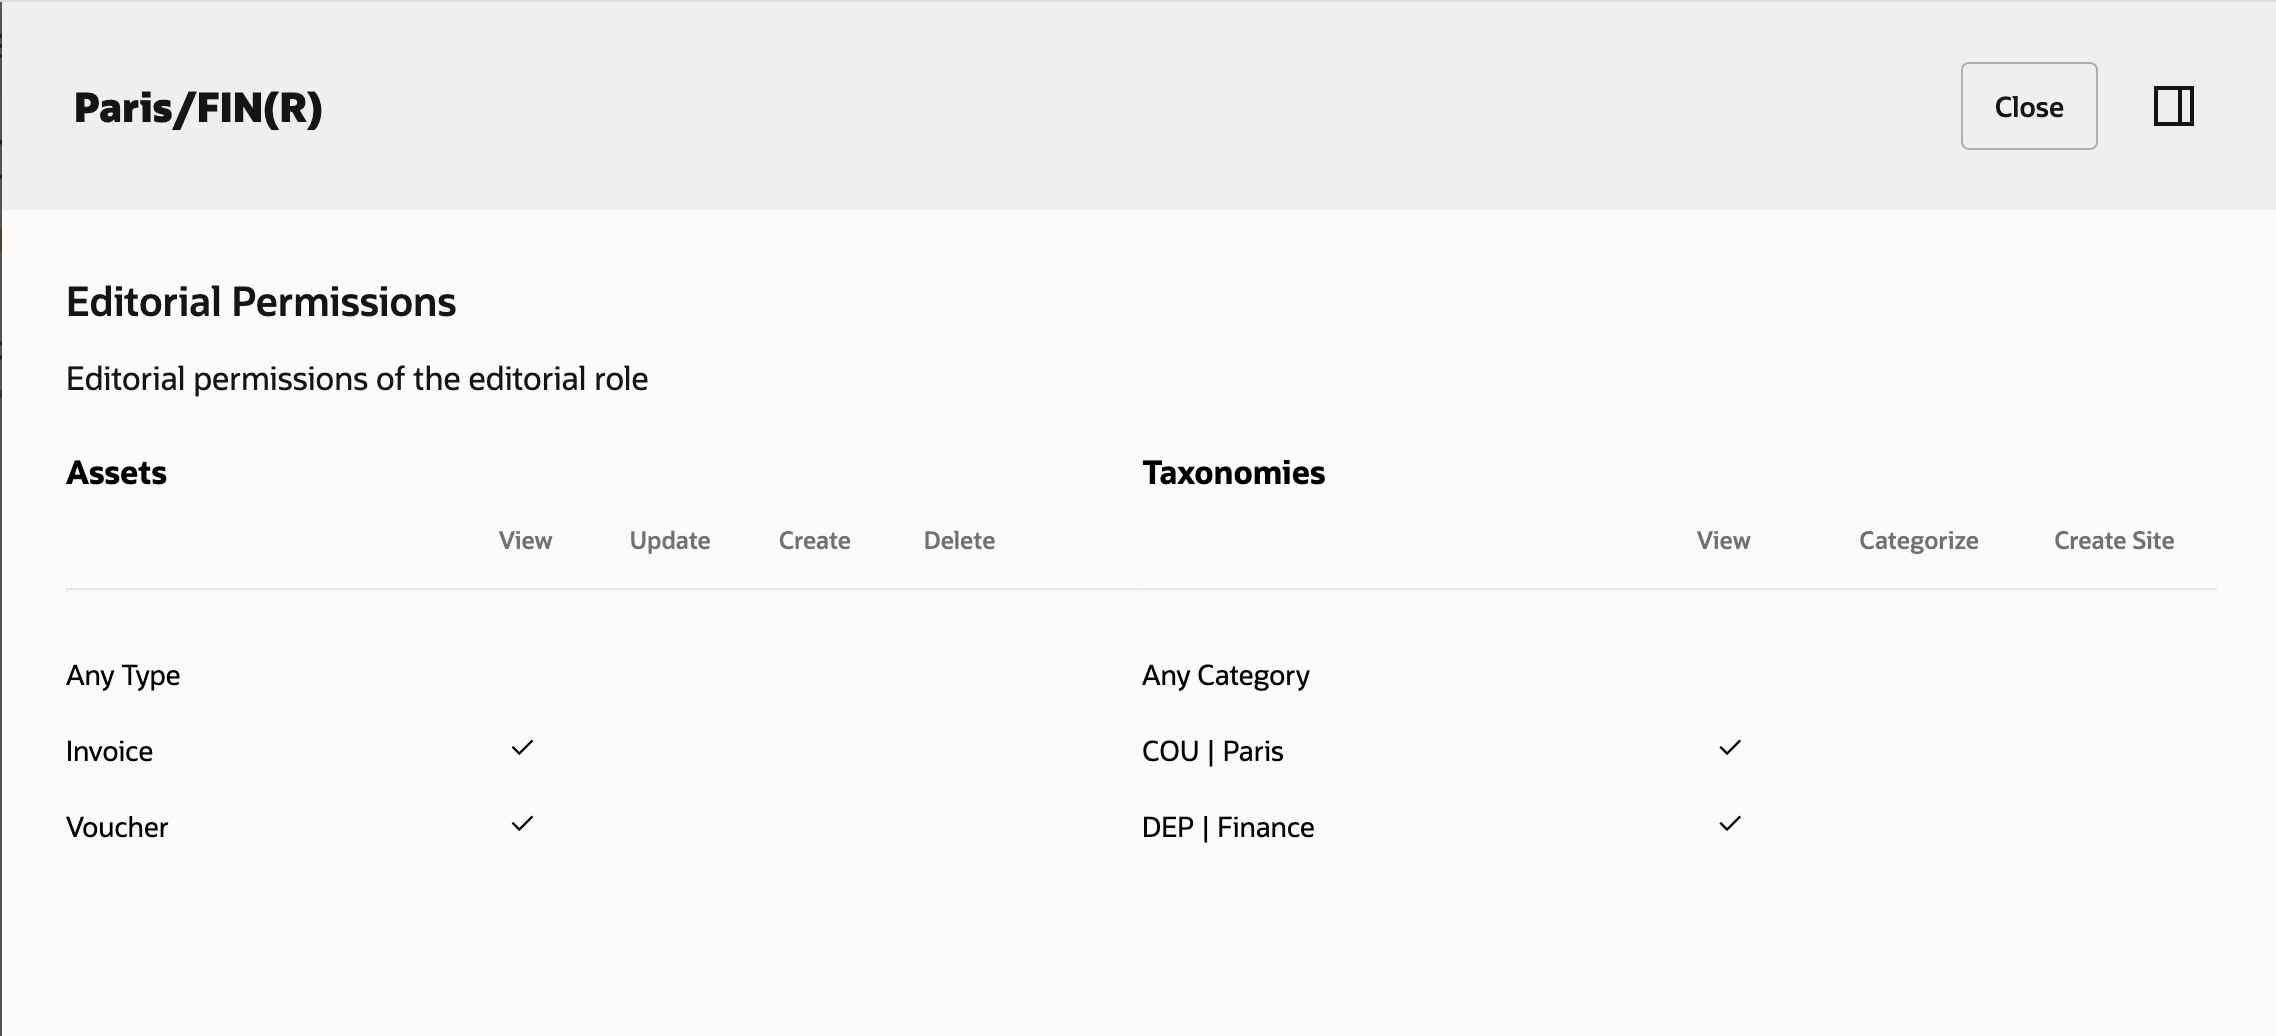2276x1036 pixels.
Task: Click the Assets Update column header
Action: pyautogui.click(x=670, y=541)
